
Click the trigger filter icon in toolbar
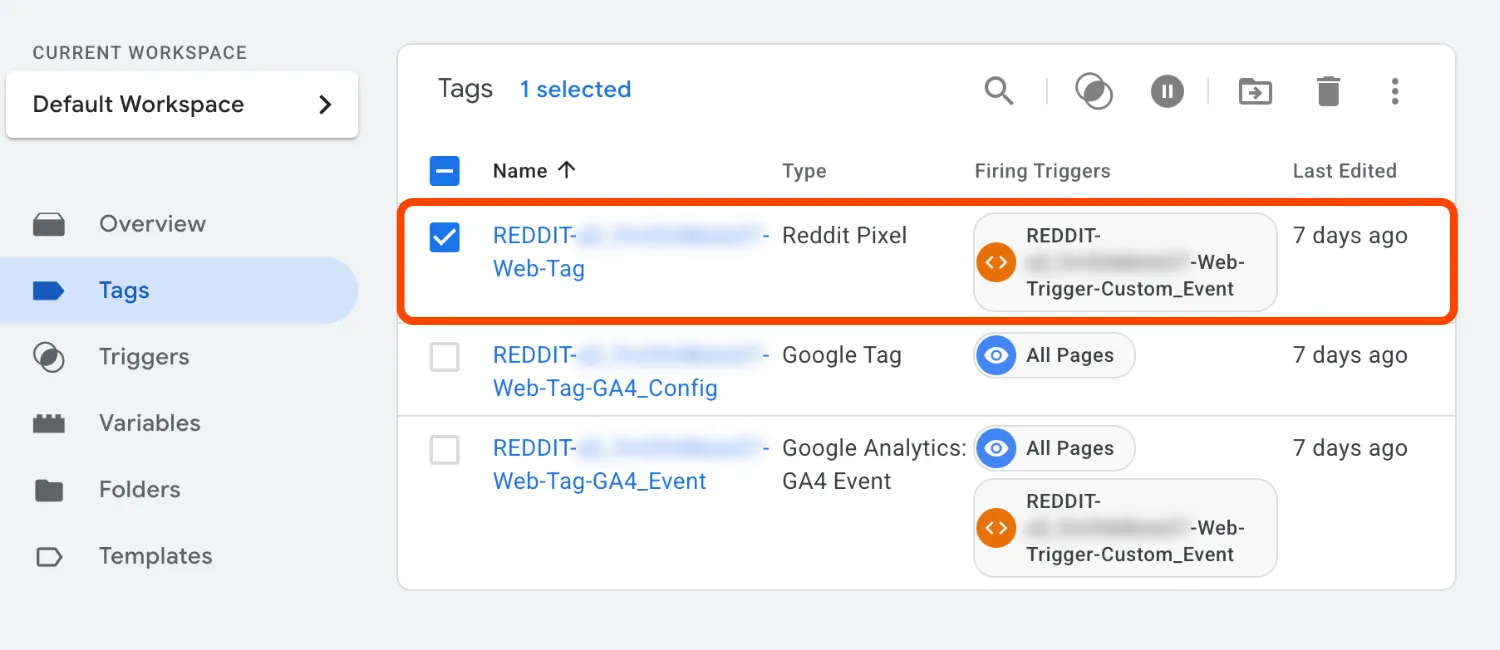point(1093,90)
